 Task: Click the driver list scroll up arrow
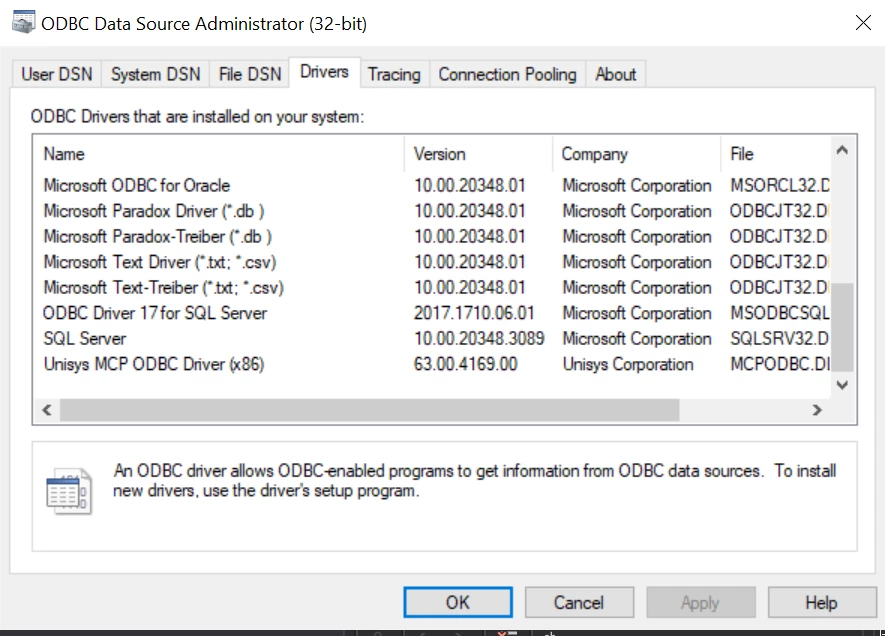[842, 150]
